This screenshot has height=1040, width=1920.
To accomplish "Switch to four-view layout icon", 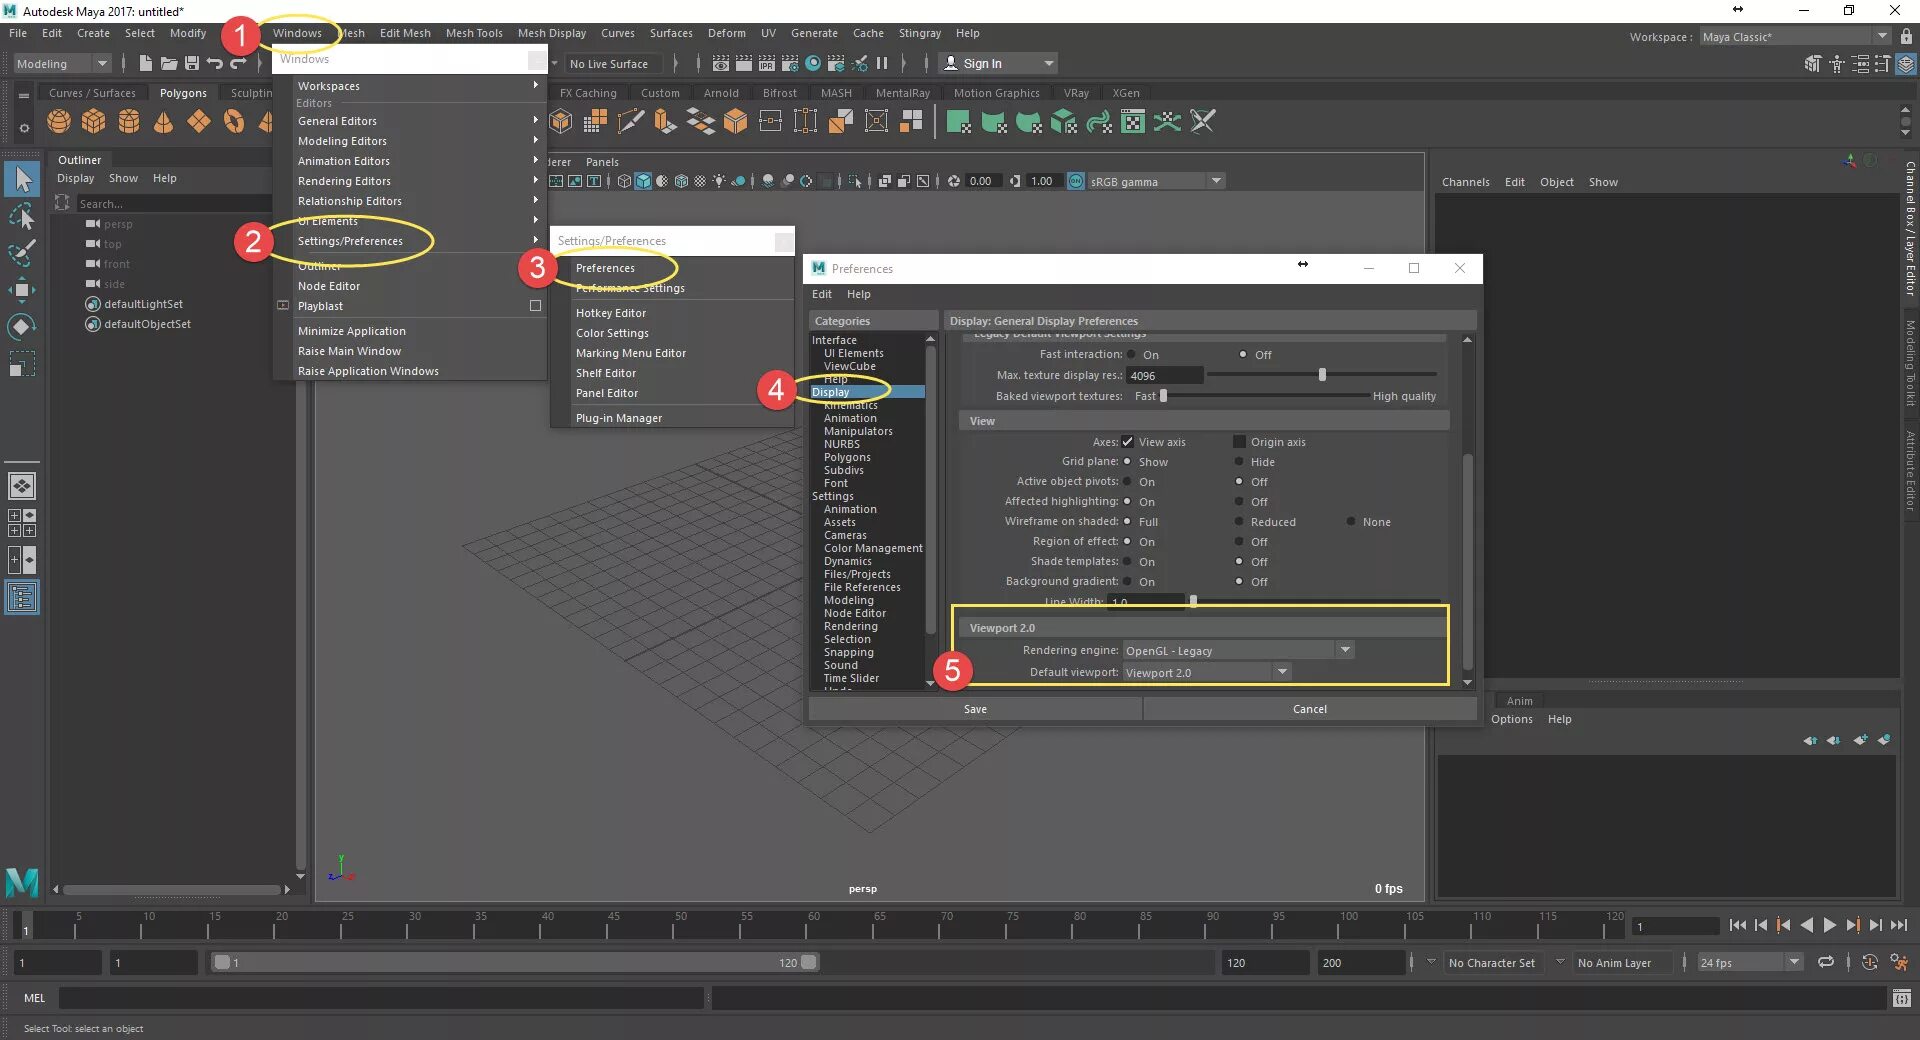I will tap(22, 523).
